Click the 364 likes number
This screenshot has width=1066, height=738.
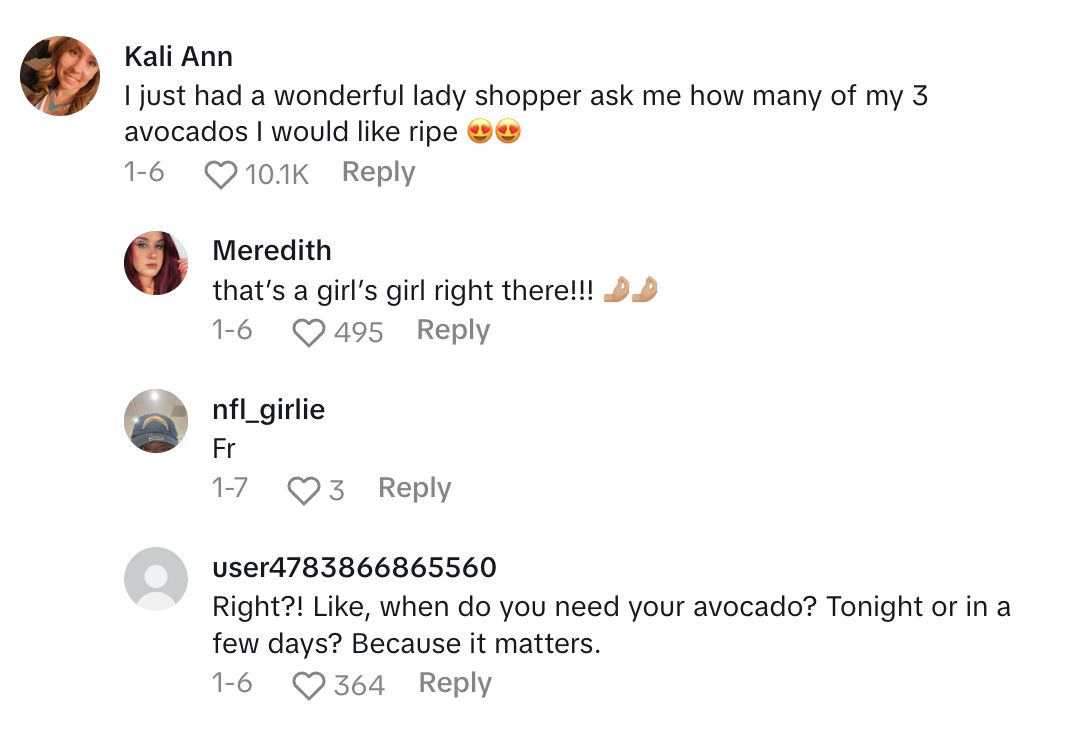360,686
